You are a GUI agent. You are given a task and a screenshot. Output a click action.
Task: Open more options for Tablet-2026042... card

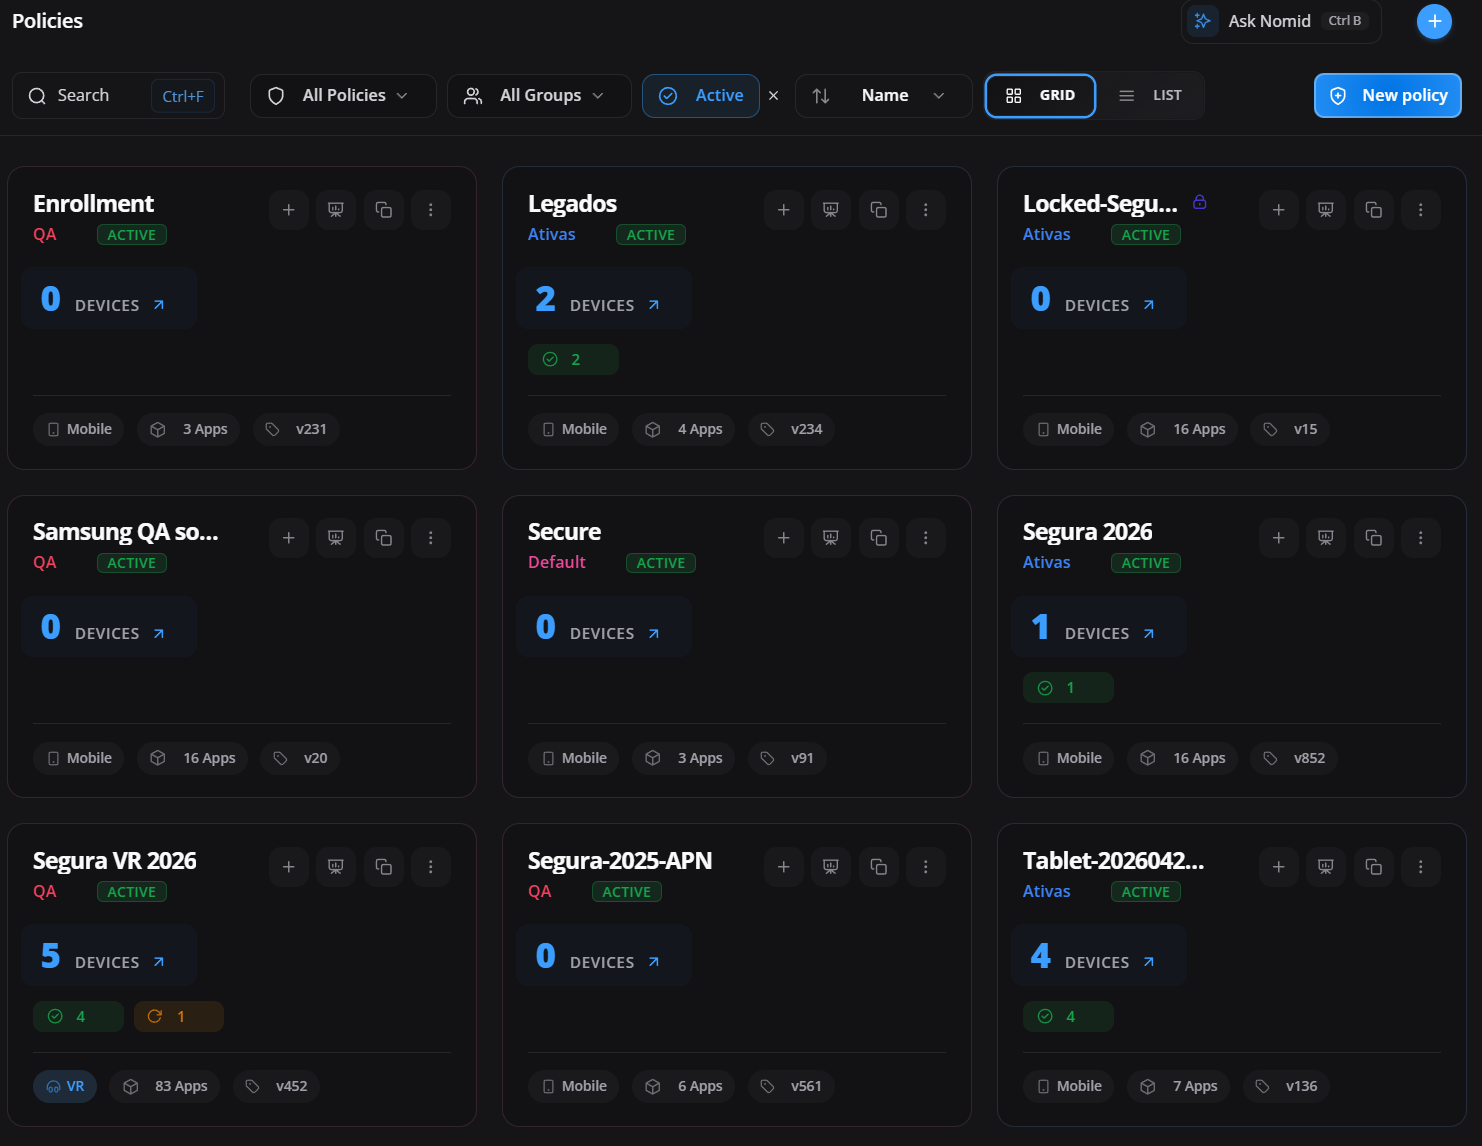pos(1421,867)
